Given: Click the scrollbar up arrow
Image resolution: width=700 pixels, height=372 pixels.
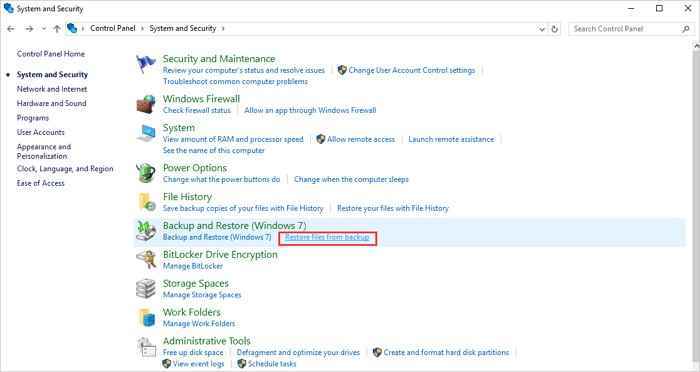Looking at the screenshot, I should (x=696, y=46).
